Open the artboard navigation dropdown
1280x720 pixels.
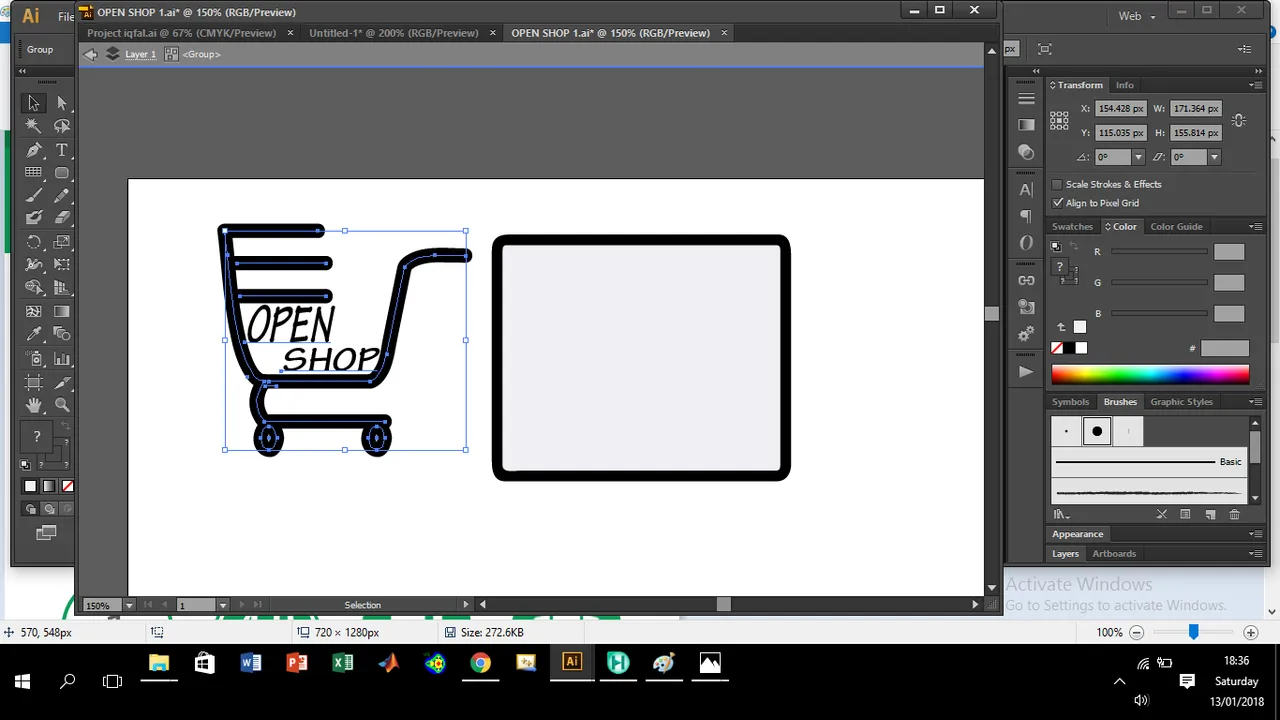(x=222, y=605)
